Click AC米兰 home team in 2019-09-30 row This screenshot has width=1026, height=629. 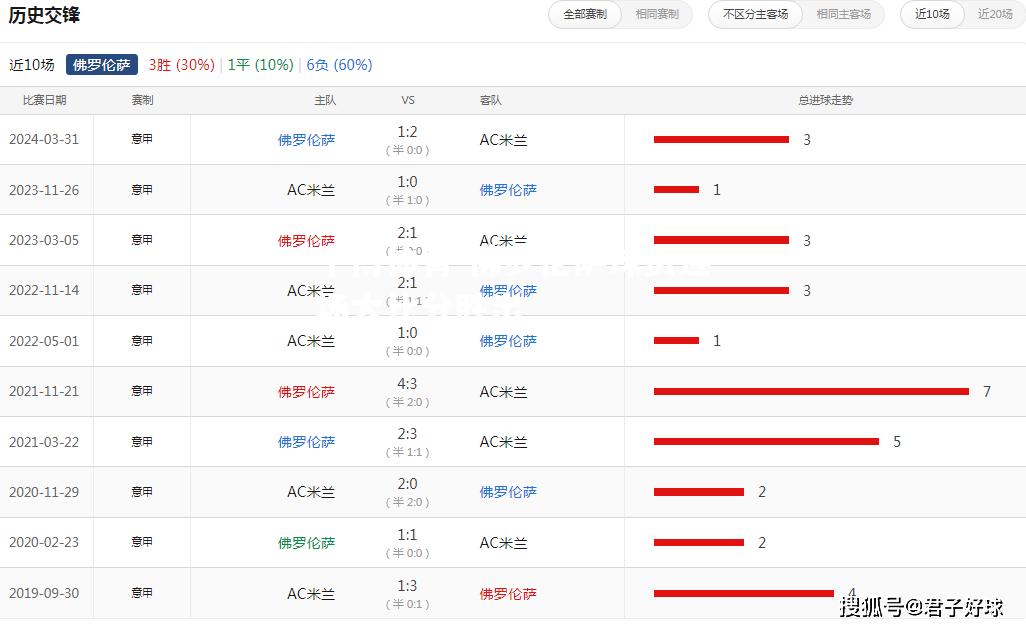(311, 594)
